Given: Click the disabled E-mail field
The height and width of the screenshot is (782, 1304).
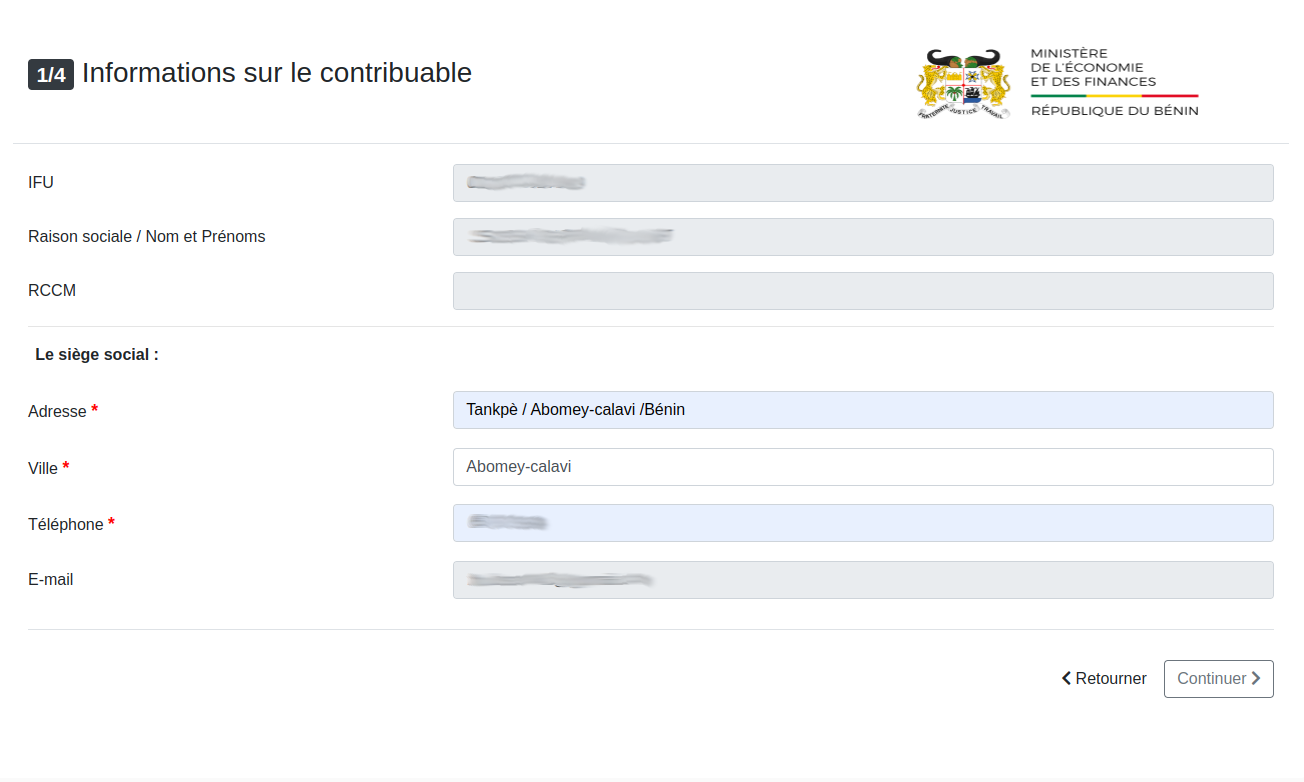Looking at the screenshot, I should [x=863, y=580].
